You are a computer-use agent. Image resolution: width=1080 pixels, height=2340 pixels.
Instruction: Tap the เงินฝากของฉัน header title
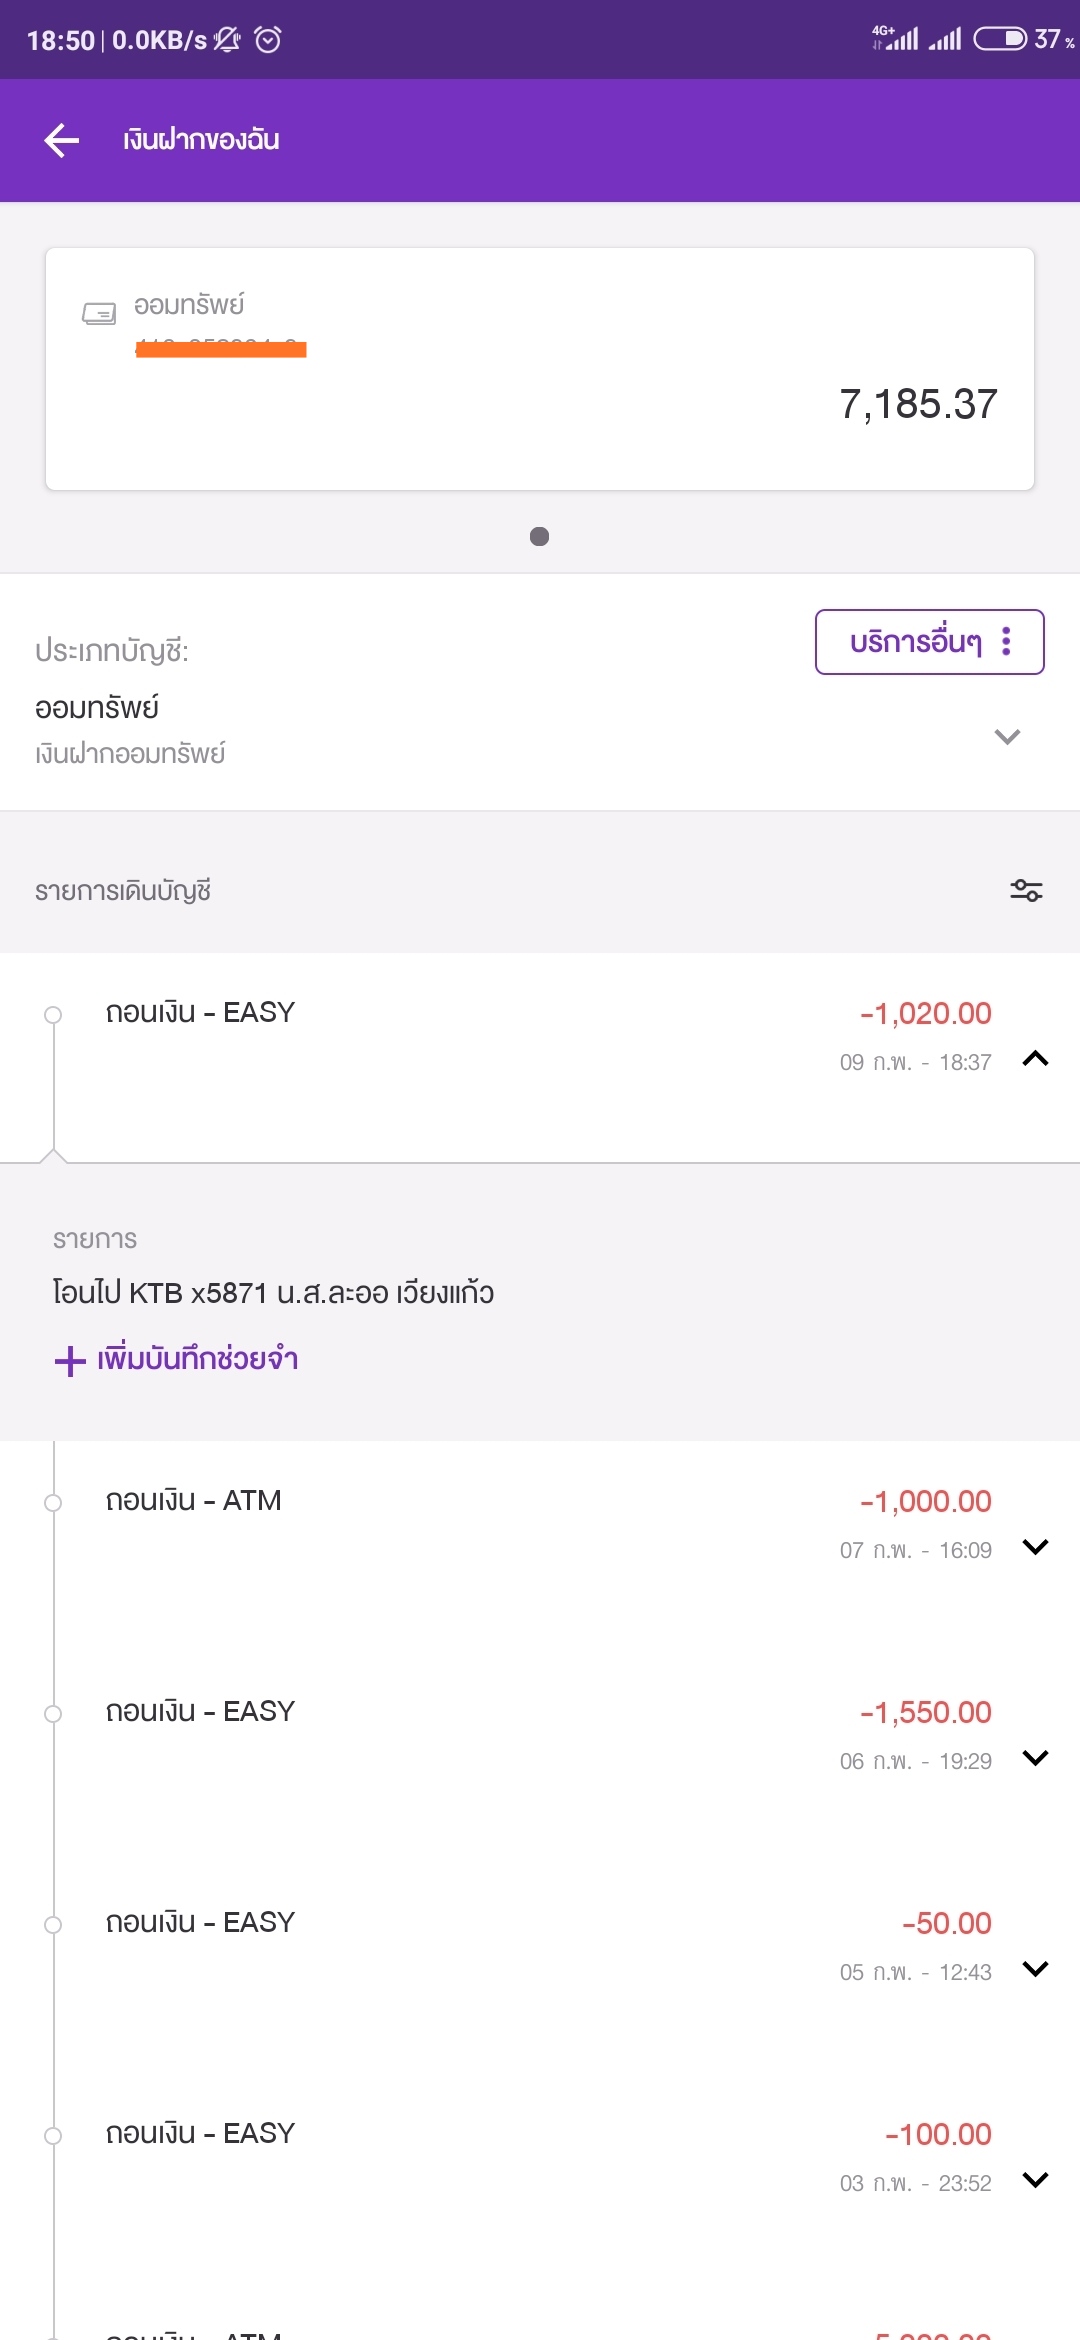201,140
